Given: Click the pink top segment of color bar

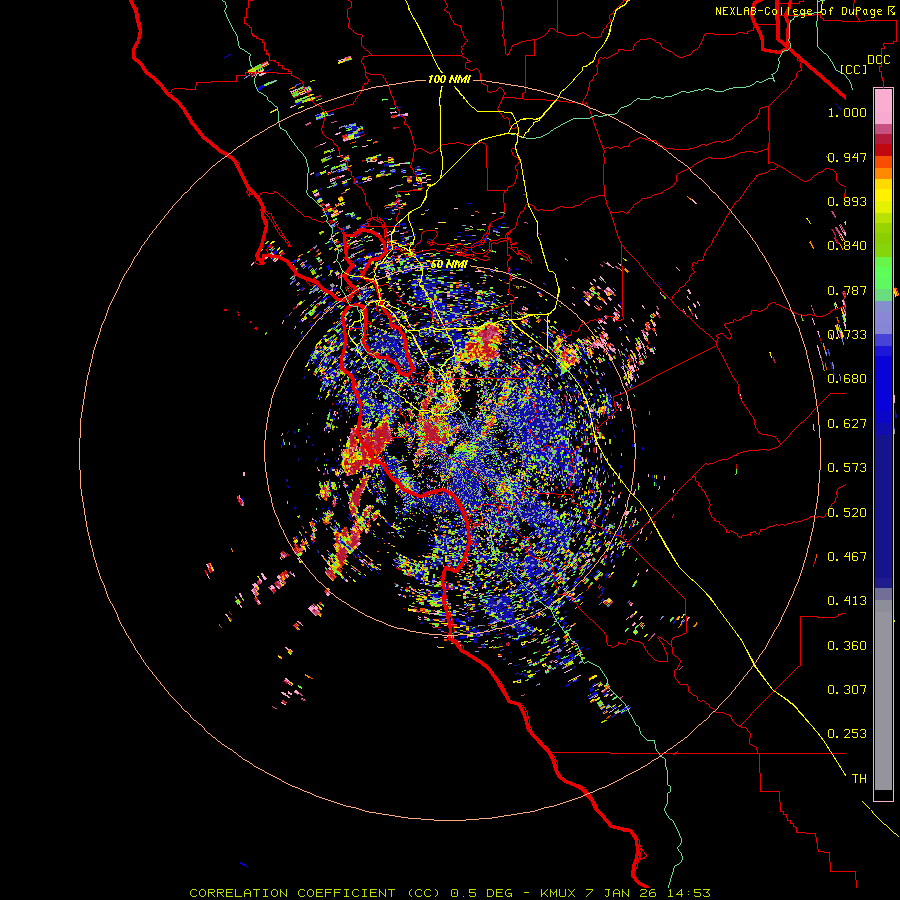Looking at the screenshot, I should tap(883, 106).
